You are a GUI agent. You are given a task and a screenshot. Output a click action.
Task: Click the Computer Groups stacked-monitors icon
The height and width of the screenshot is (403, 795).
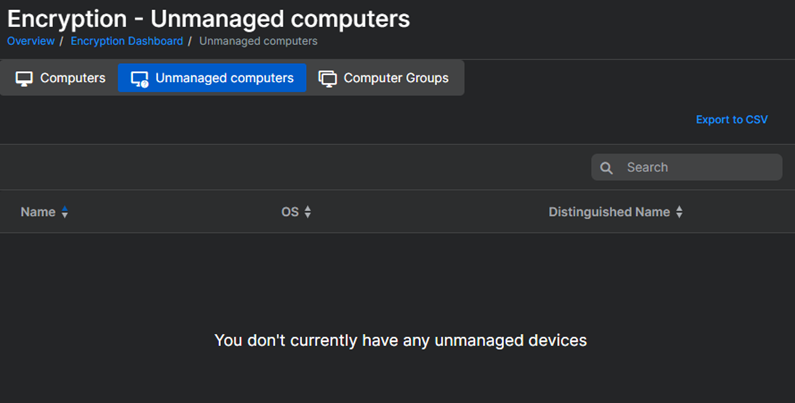(327, 78)
